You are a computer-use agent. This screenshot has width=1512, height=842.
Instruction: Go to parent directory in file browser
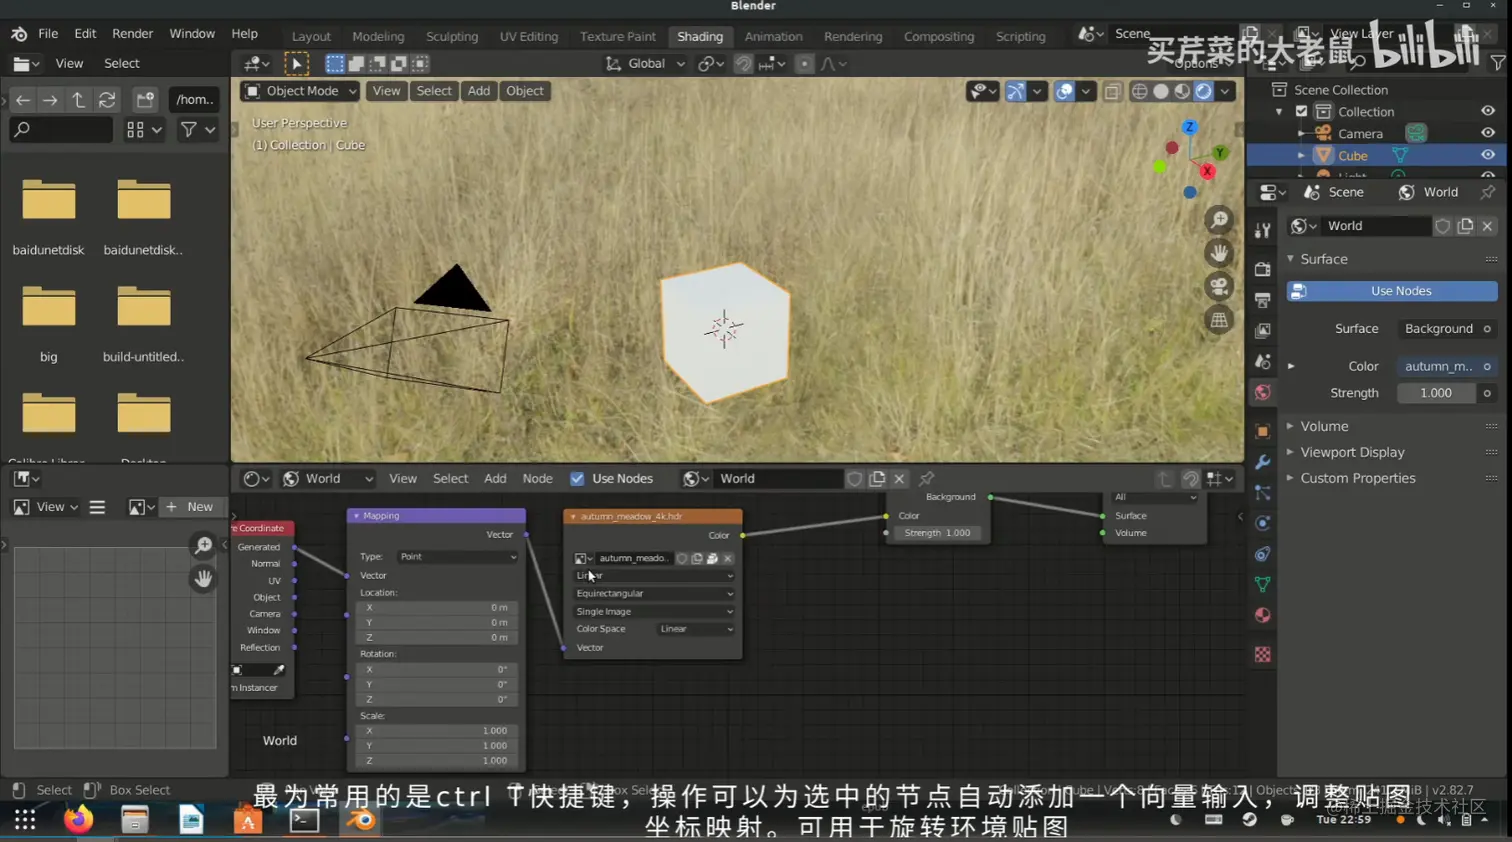[78, 100]
